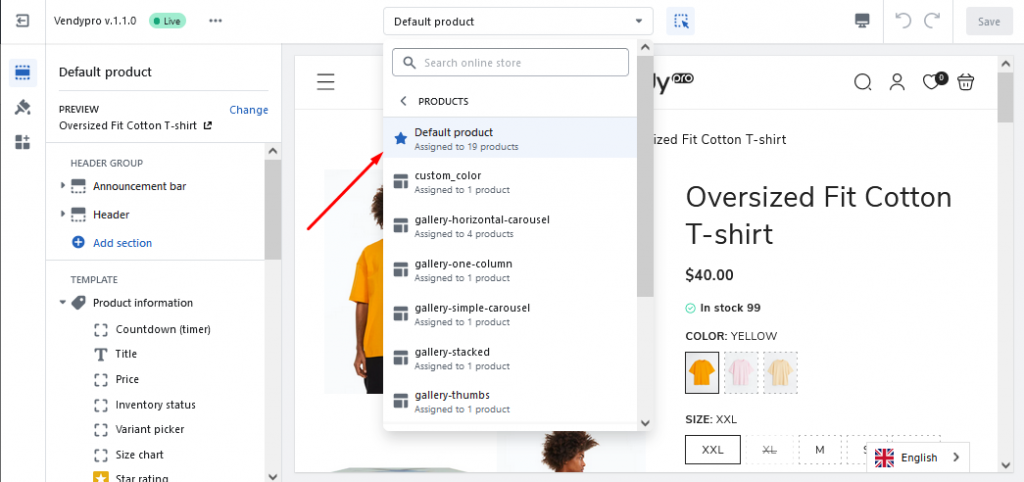Click the Search online store field

click(x=510, y=63)
